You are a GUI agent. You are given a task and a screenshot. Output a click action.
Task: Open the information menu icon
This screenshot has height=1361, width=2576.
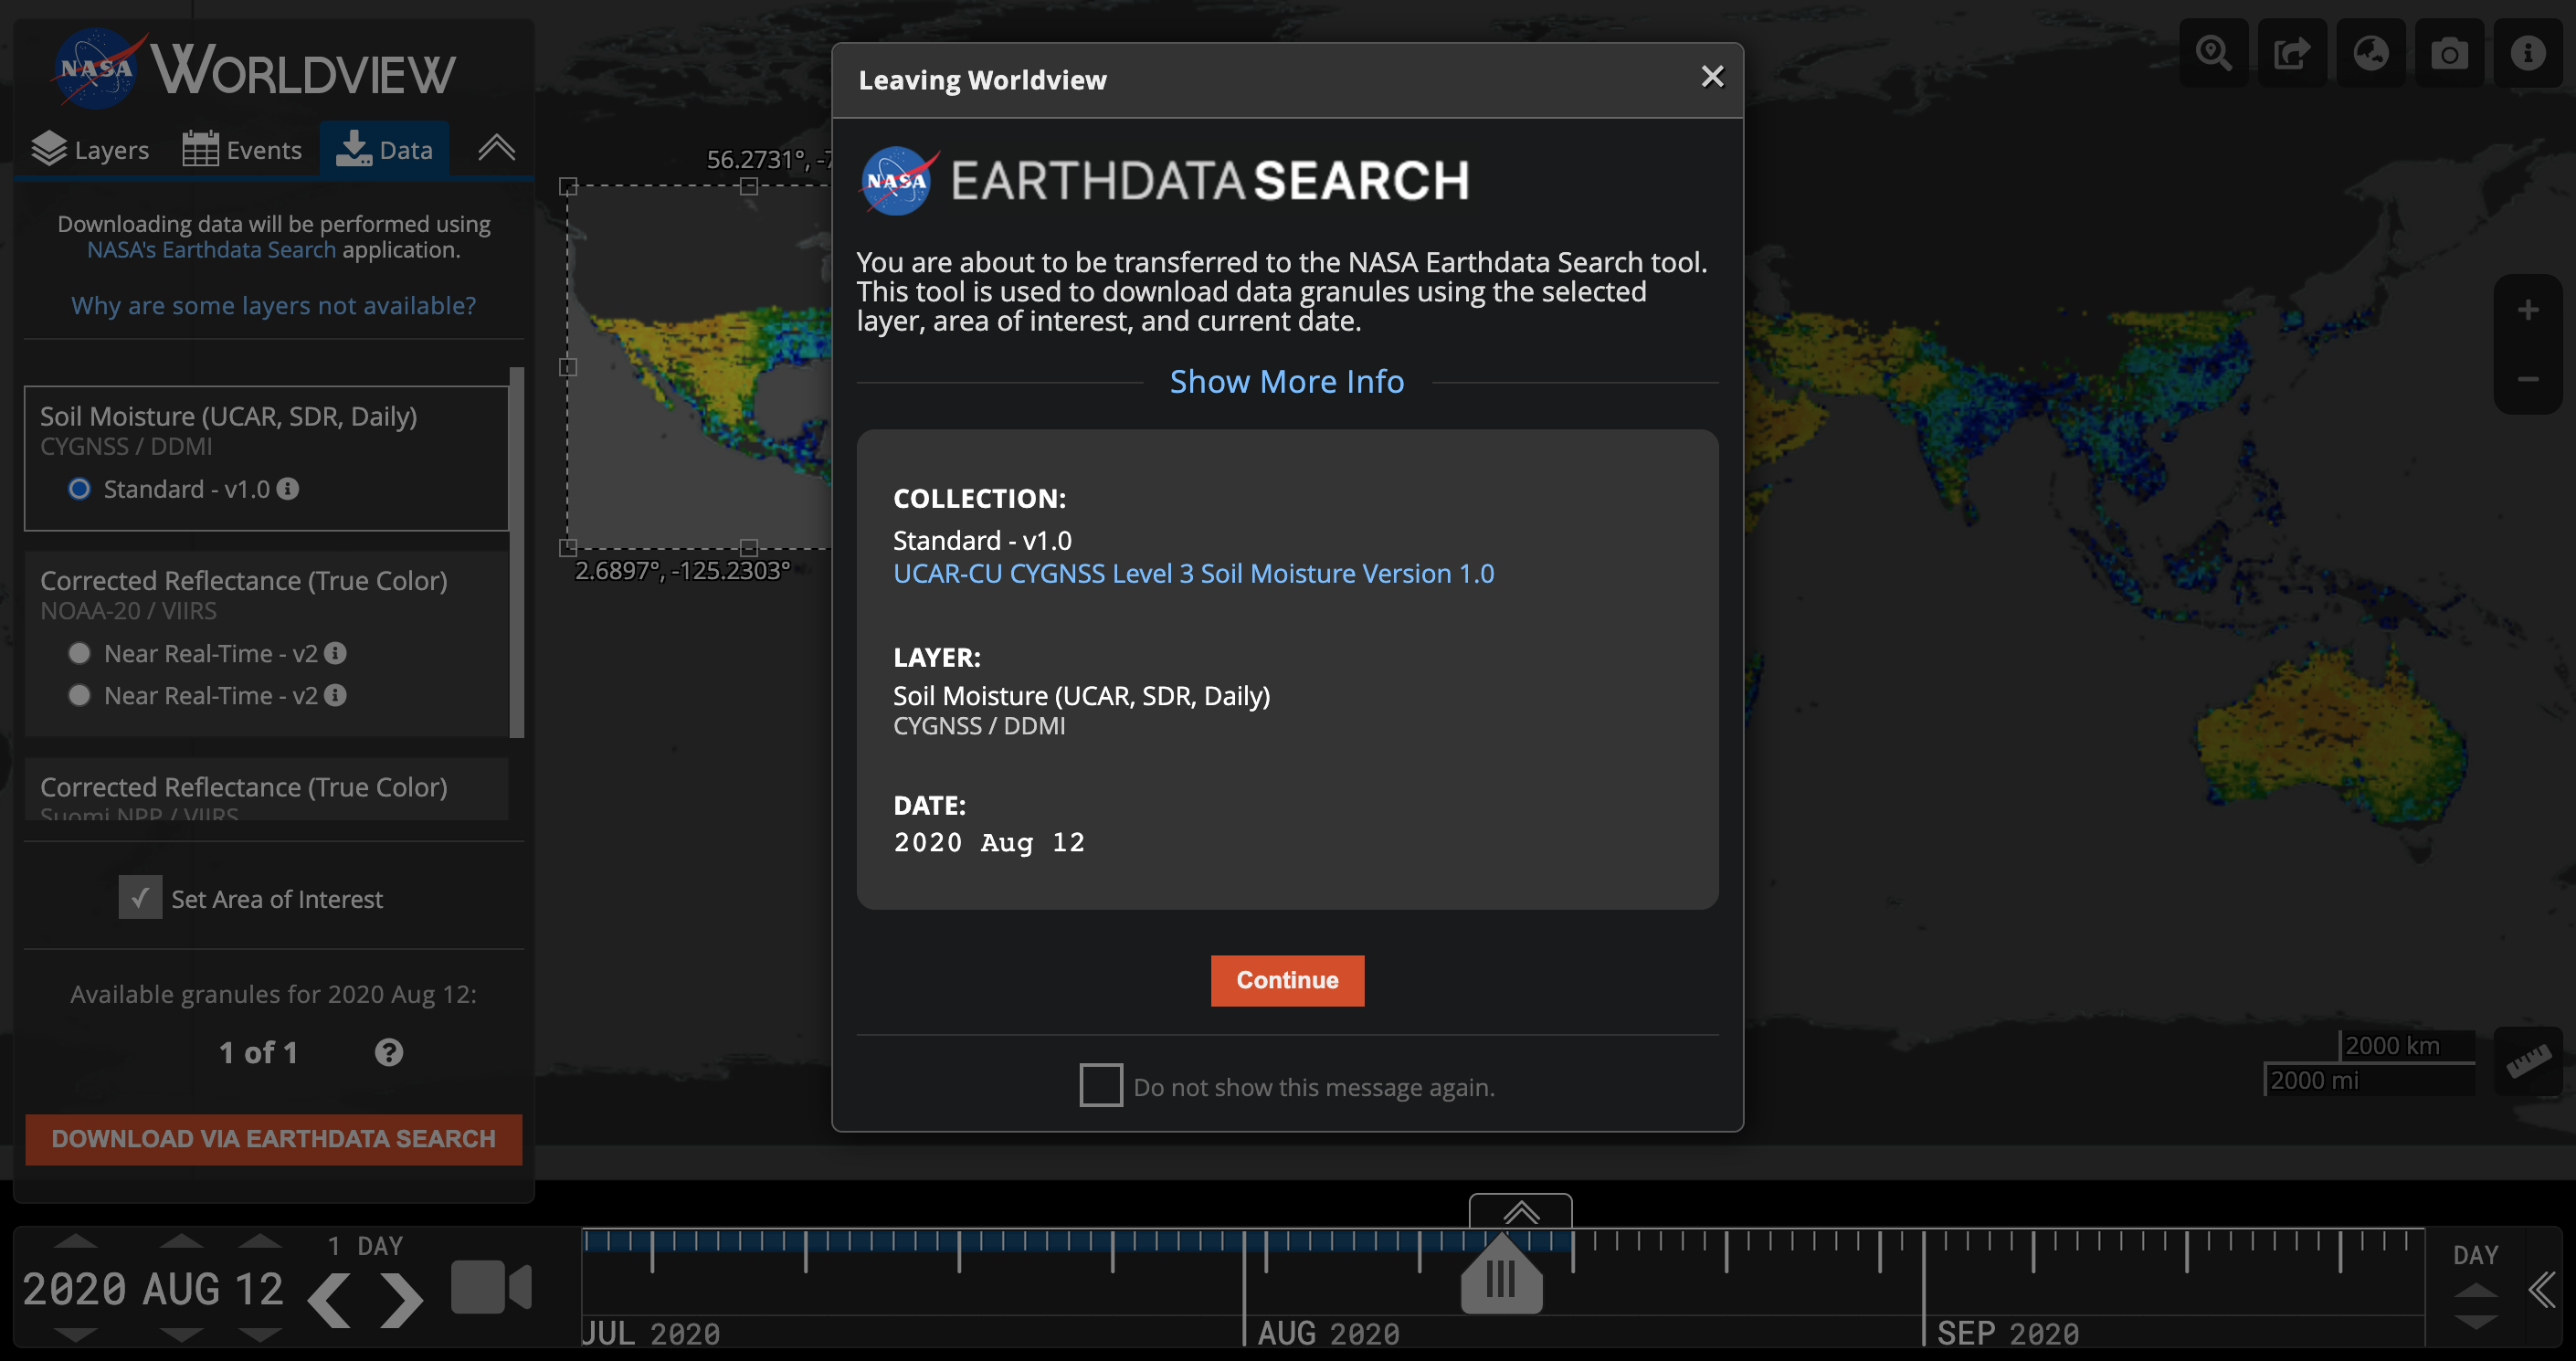click(x=2527, y=52)
